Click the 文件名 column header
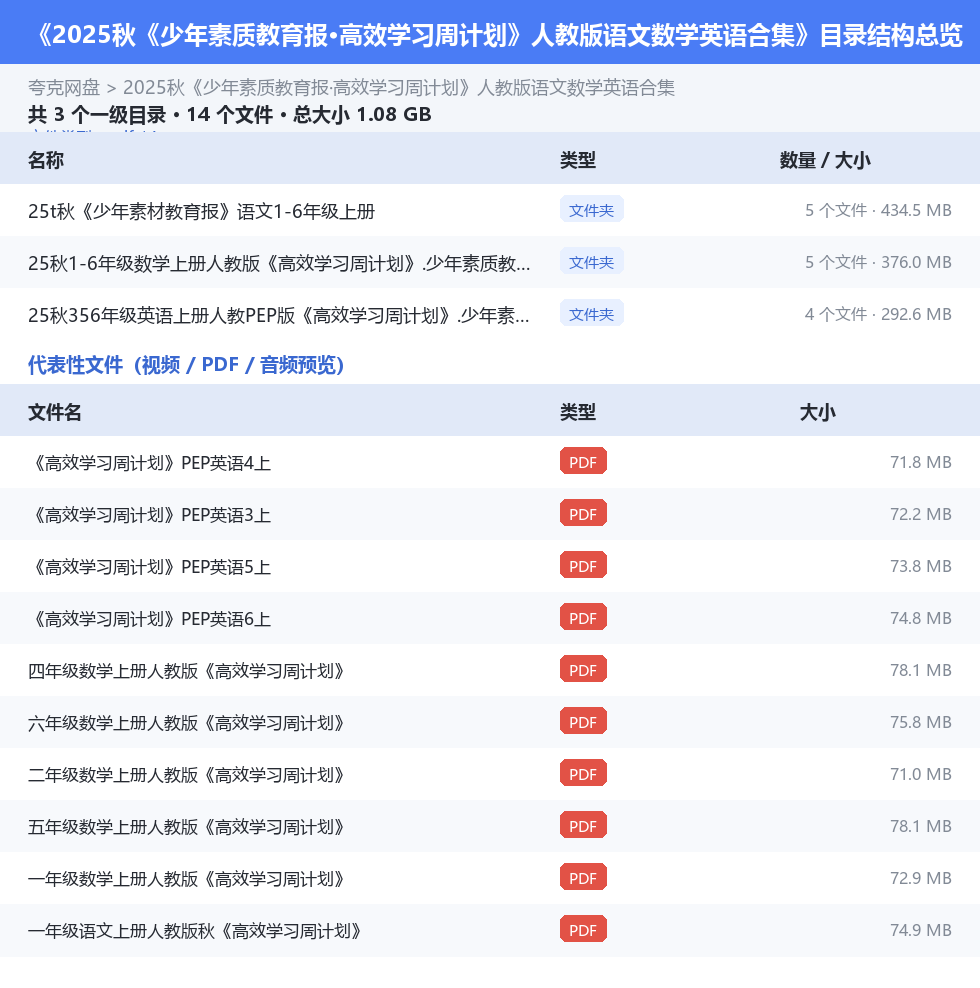Screen dimensions: 980x988 tap(55, 413)
